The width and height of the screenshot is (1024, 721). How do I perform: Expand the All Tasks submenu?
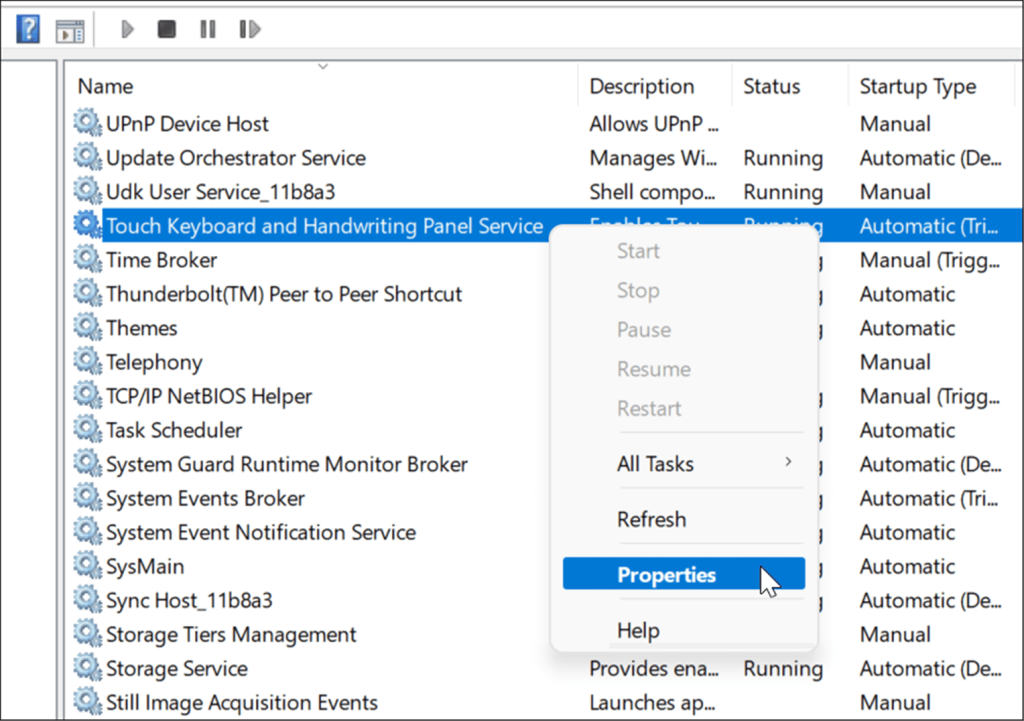(684, 464)
